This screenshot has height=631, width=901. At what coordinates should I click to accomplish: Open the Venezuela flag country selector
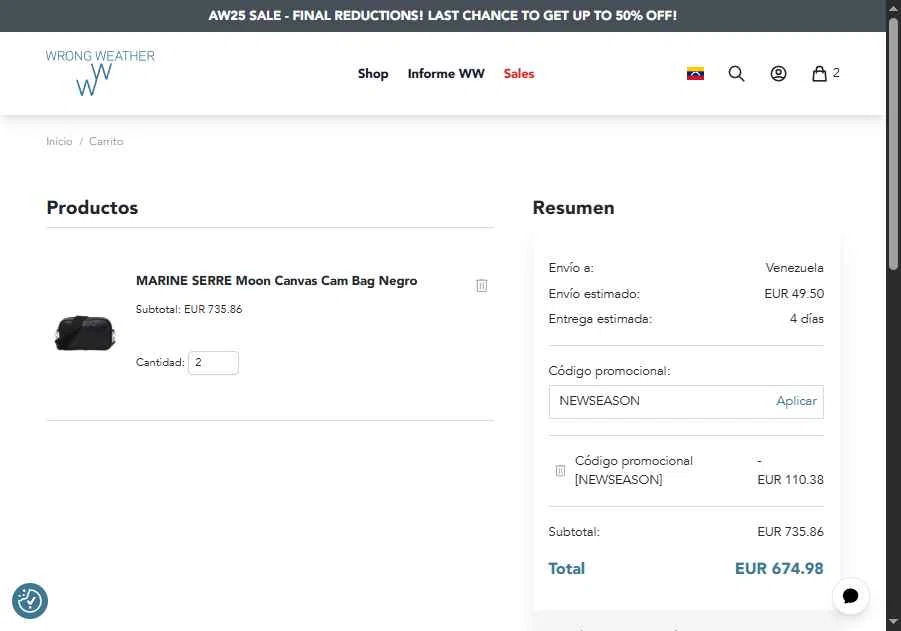[695, 74]
